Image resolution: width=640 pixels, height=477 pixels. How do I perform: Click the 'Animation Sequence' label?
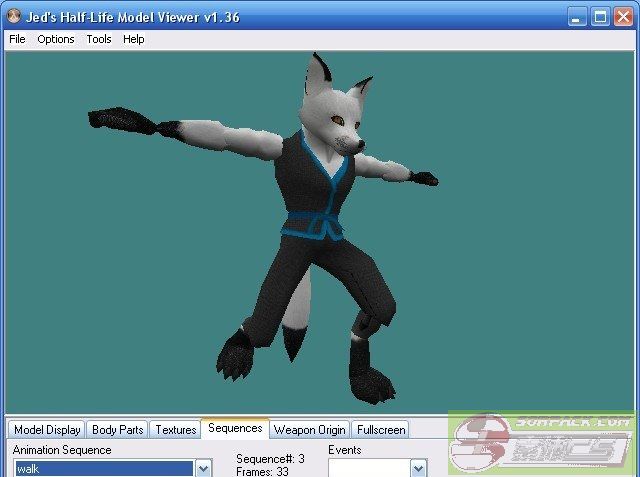[x=62, y=450]
